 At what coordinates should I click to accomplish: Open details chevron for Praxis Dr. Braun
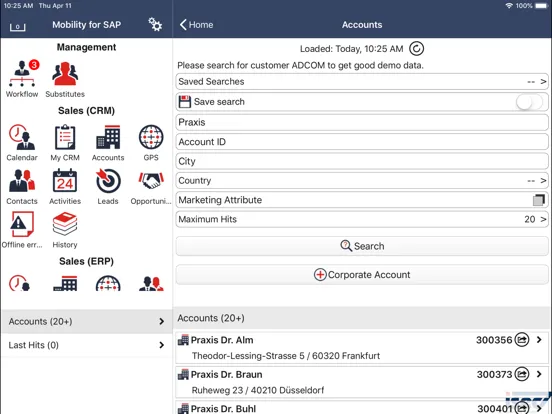(539, 374)
